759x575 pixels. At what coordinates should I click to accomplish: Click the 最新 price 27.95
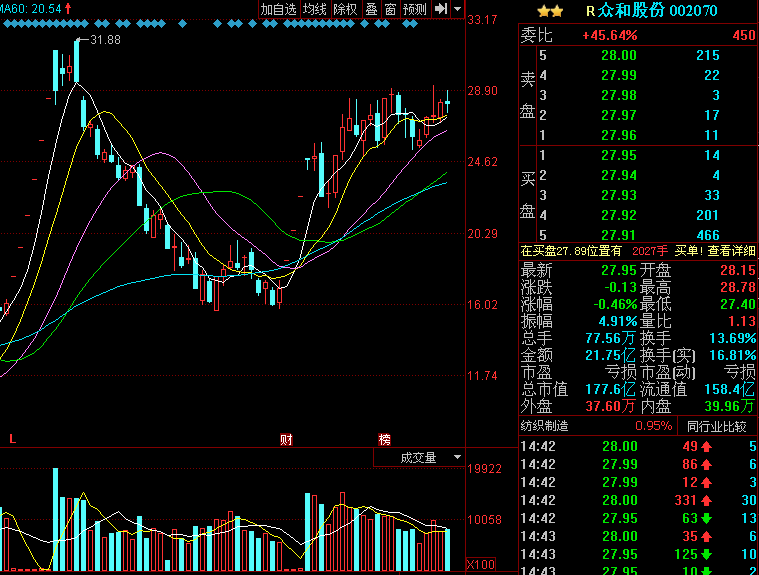click(x=619, y=270)
